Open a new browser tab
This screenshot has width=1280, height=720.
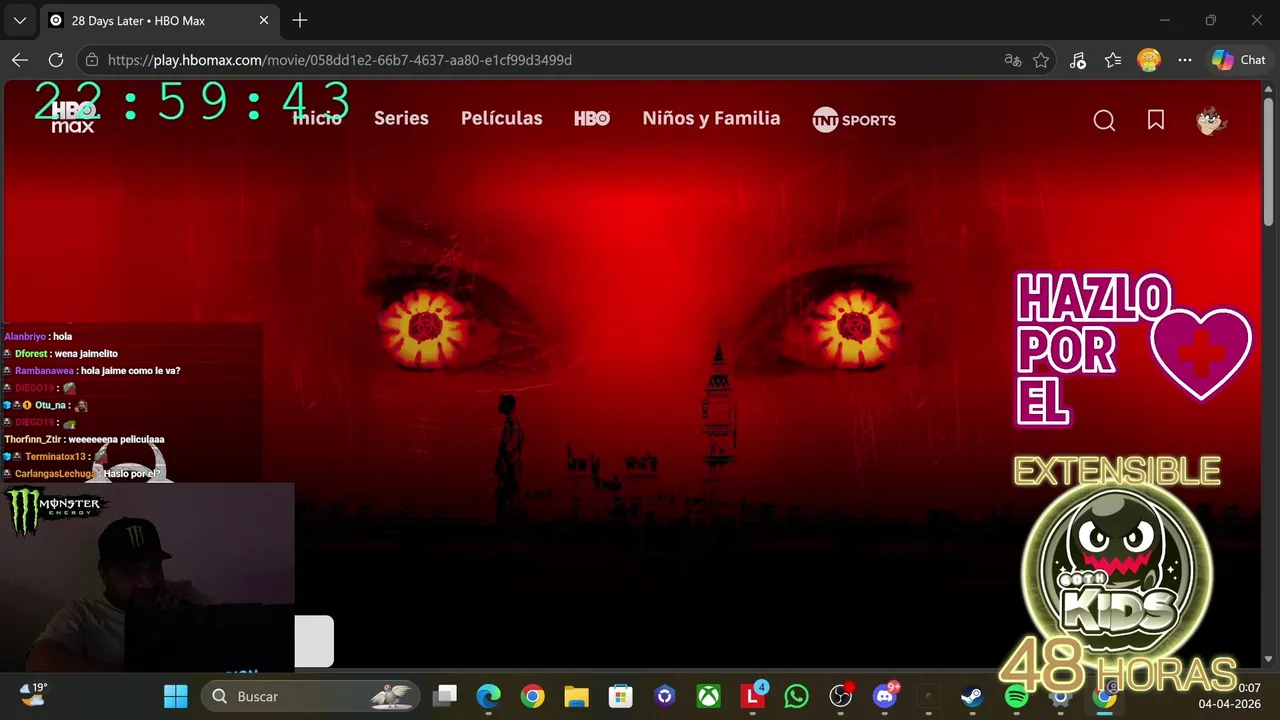(300, 20)
